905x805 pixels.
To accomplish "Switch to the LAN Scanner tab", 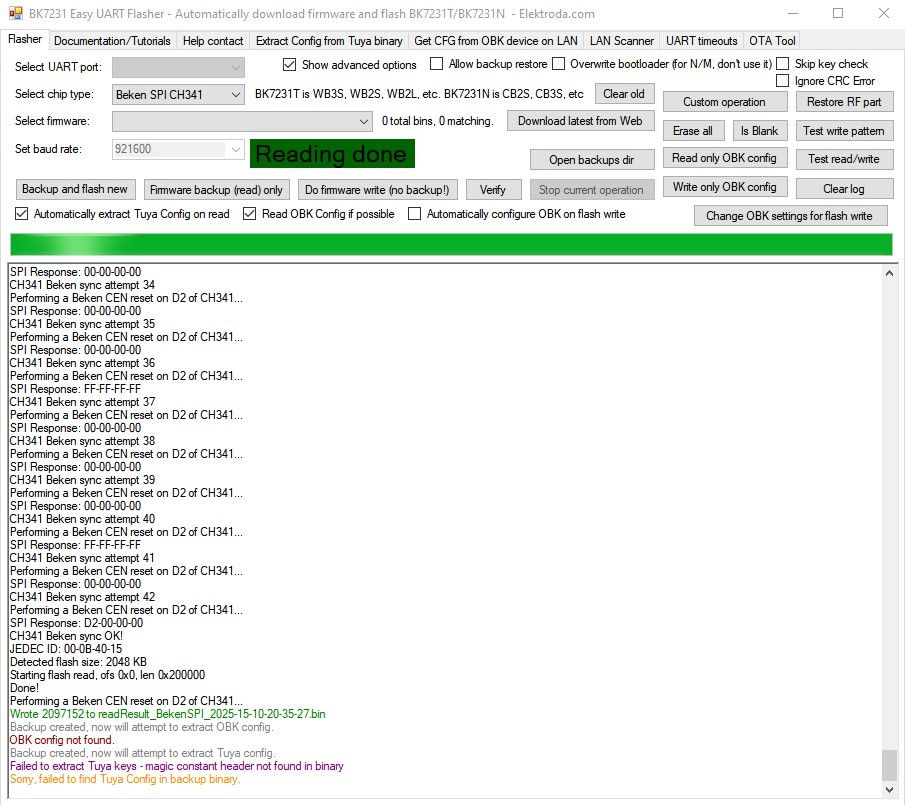I will tap(622, 41).
